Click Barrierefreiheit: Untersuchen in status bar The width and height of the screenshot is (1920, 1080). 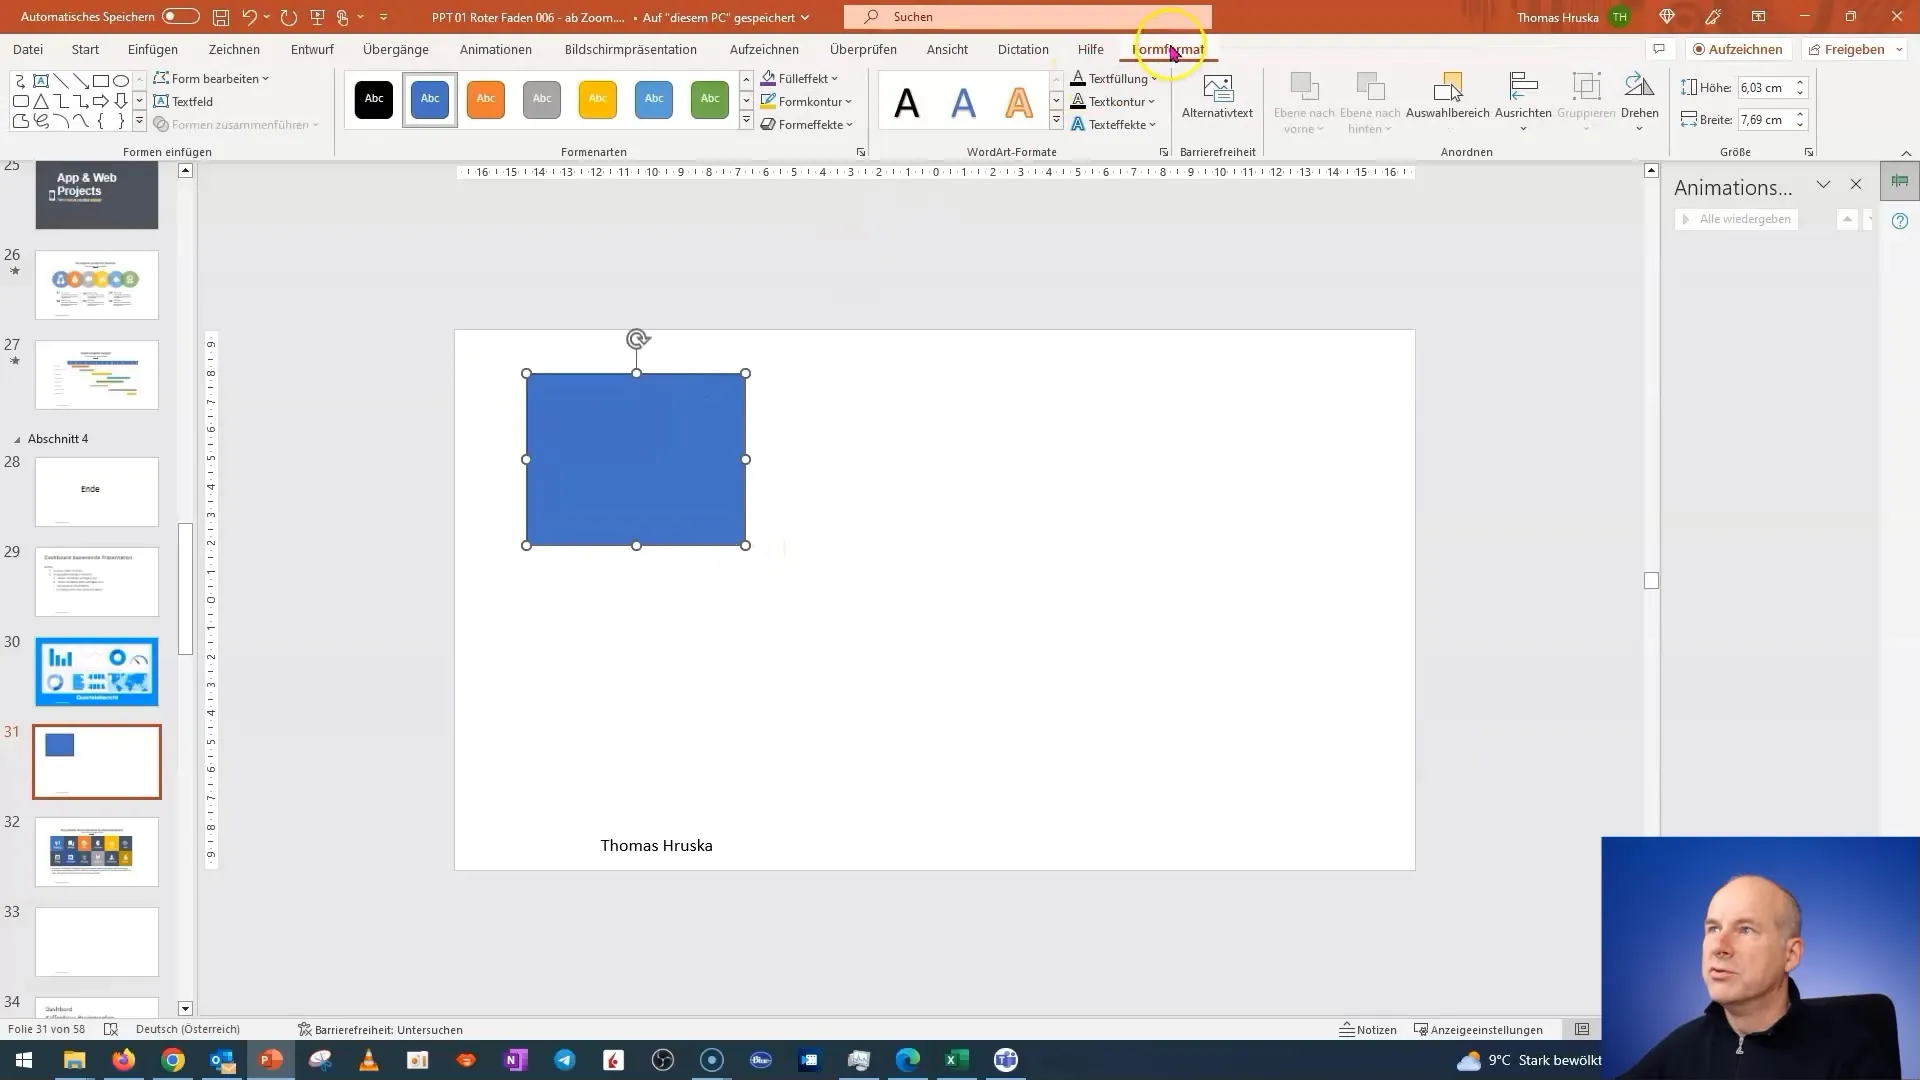380,1029
